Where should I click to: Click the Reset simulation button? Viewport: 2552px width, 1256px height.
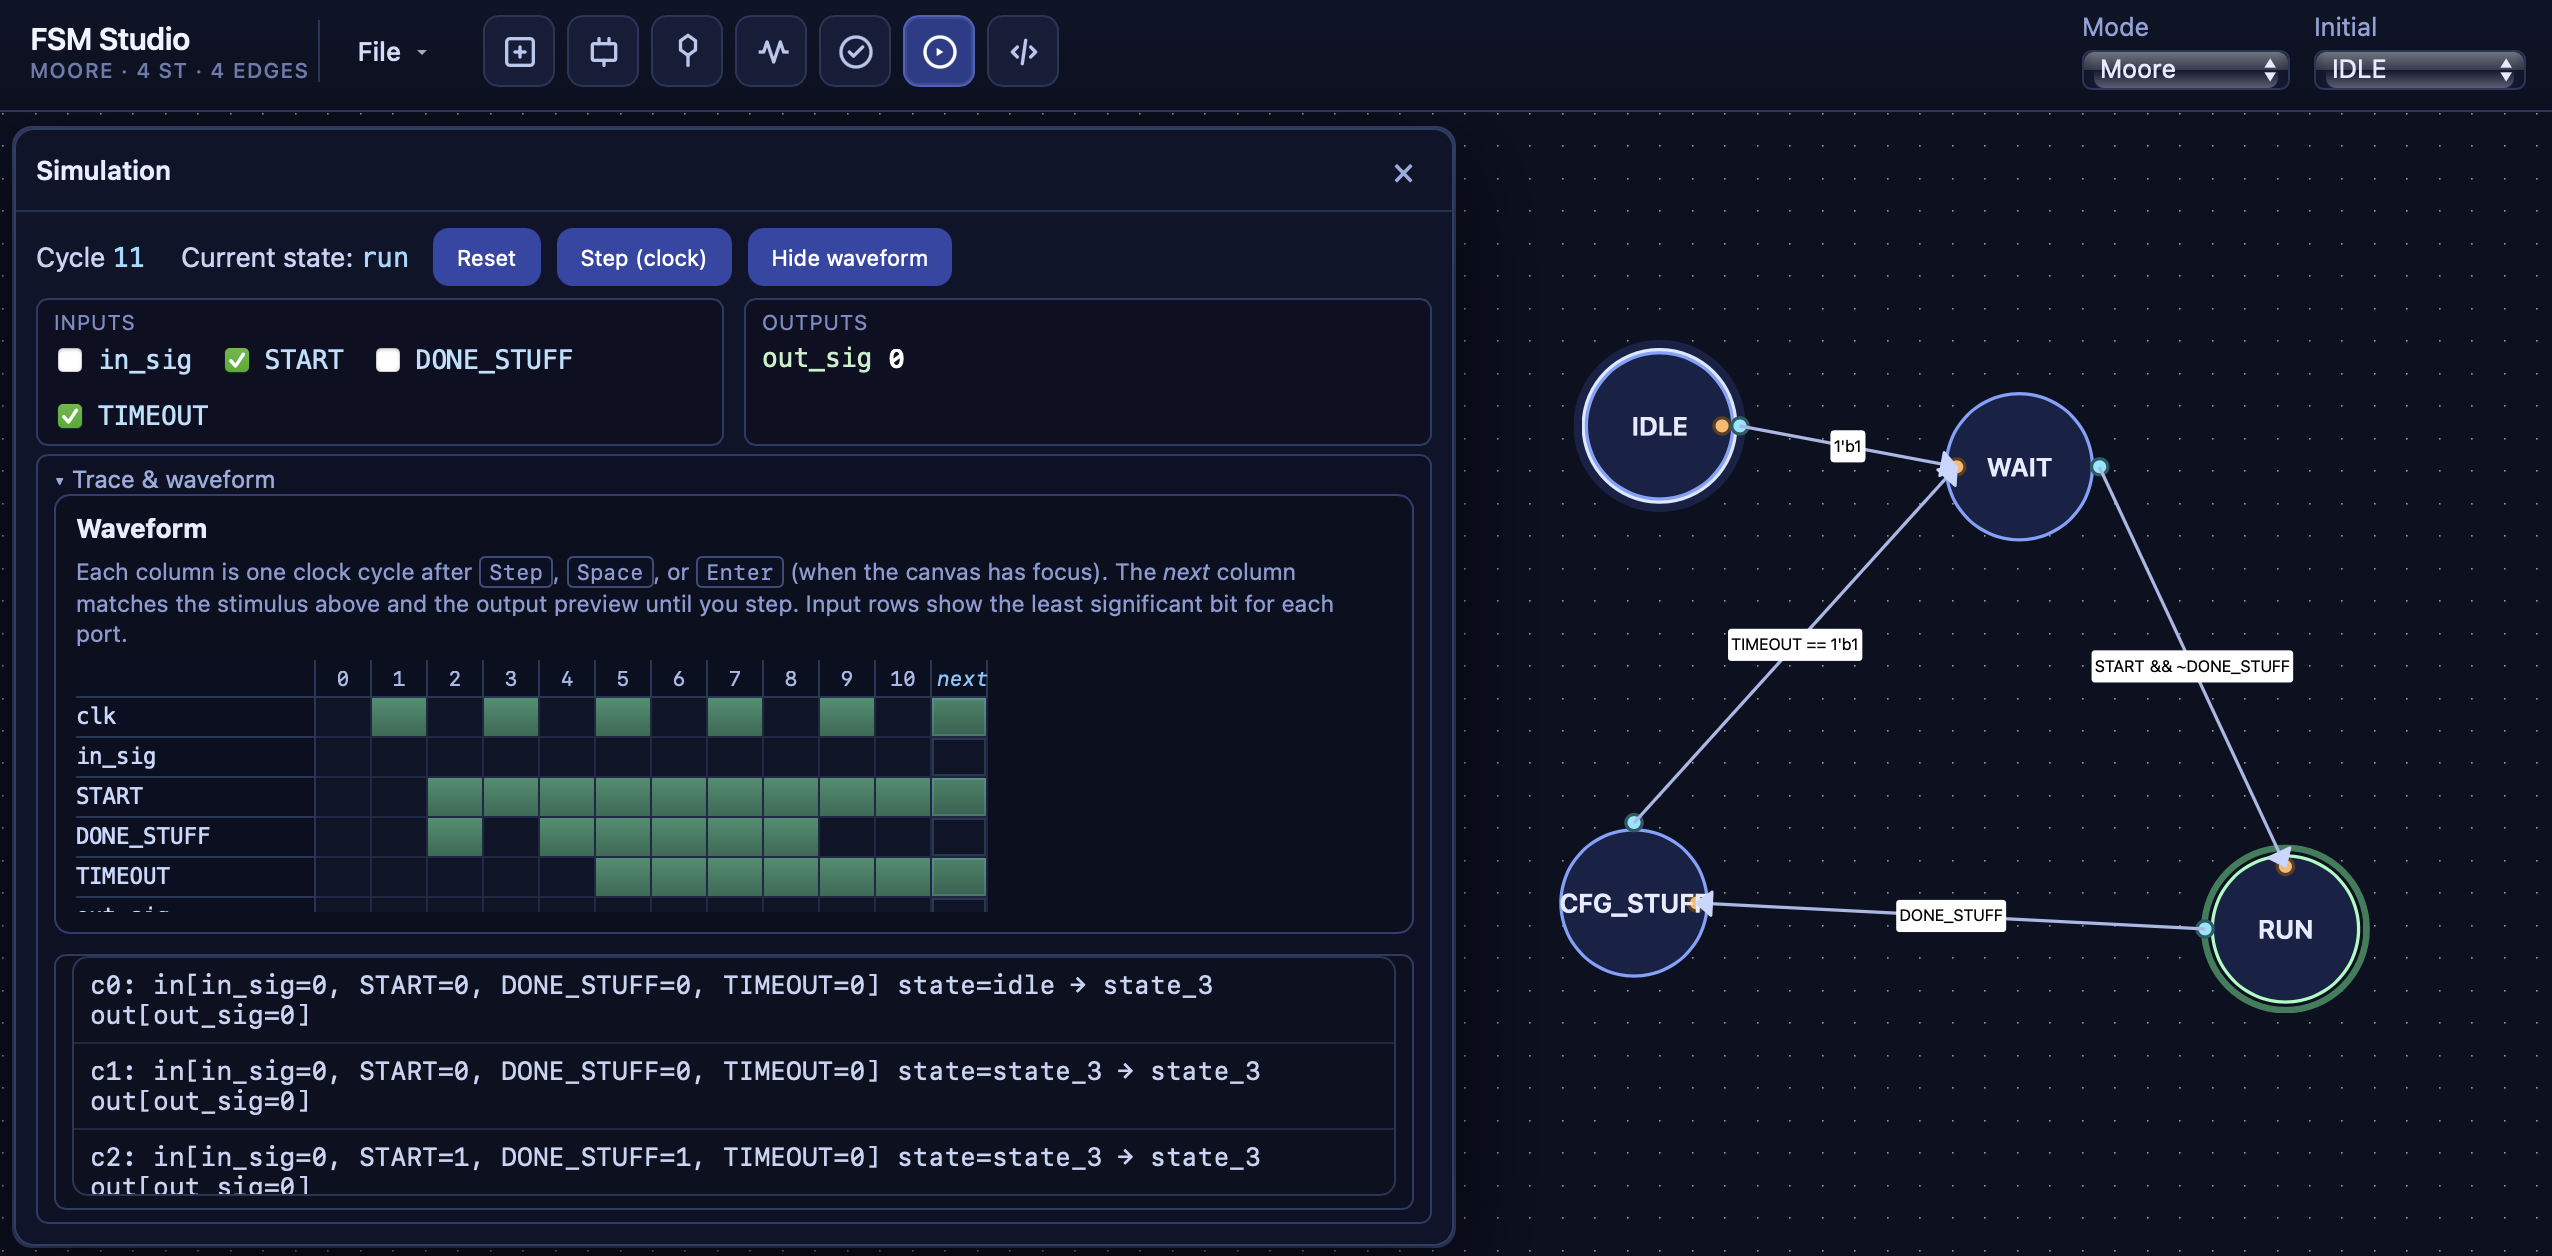pyautogui.click(x=486, y=258)
